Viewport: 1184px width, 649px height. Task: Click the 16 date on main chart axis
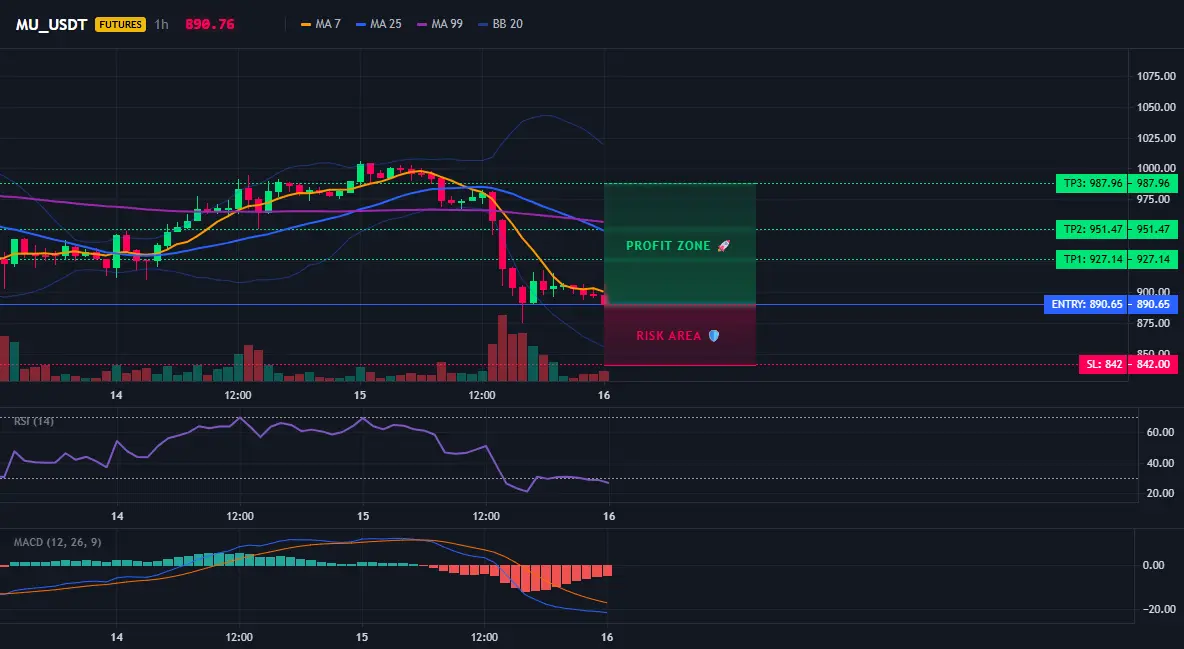pyautogui.click(x=604, y=395)
